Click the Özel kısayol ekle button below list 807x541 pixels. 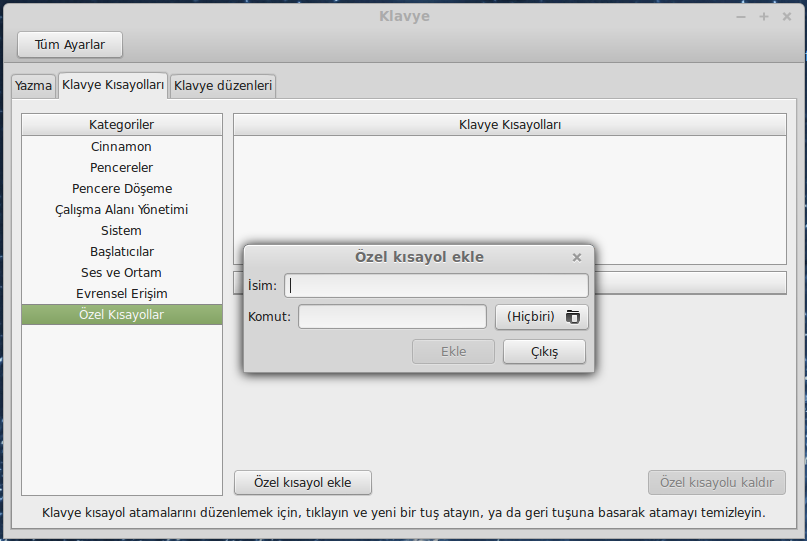(x=303, y=483)
